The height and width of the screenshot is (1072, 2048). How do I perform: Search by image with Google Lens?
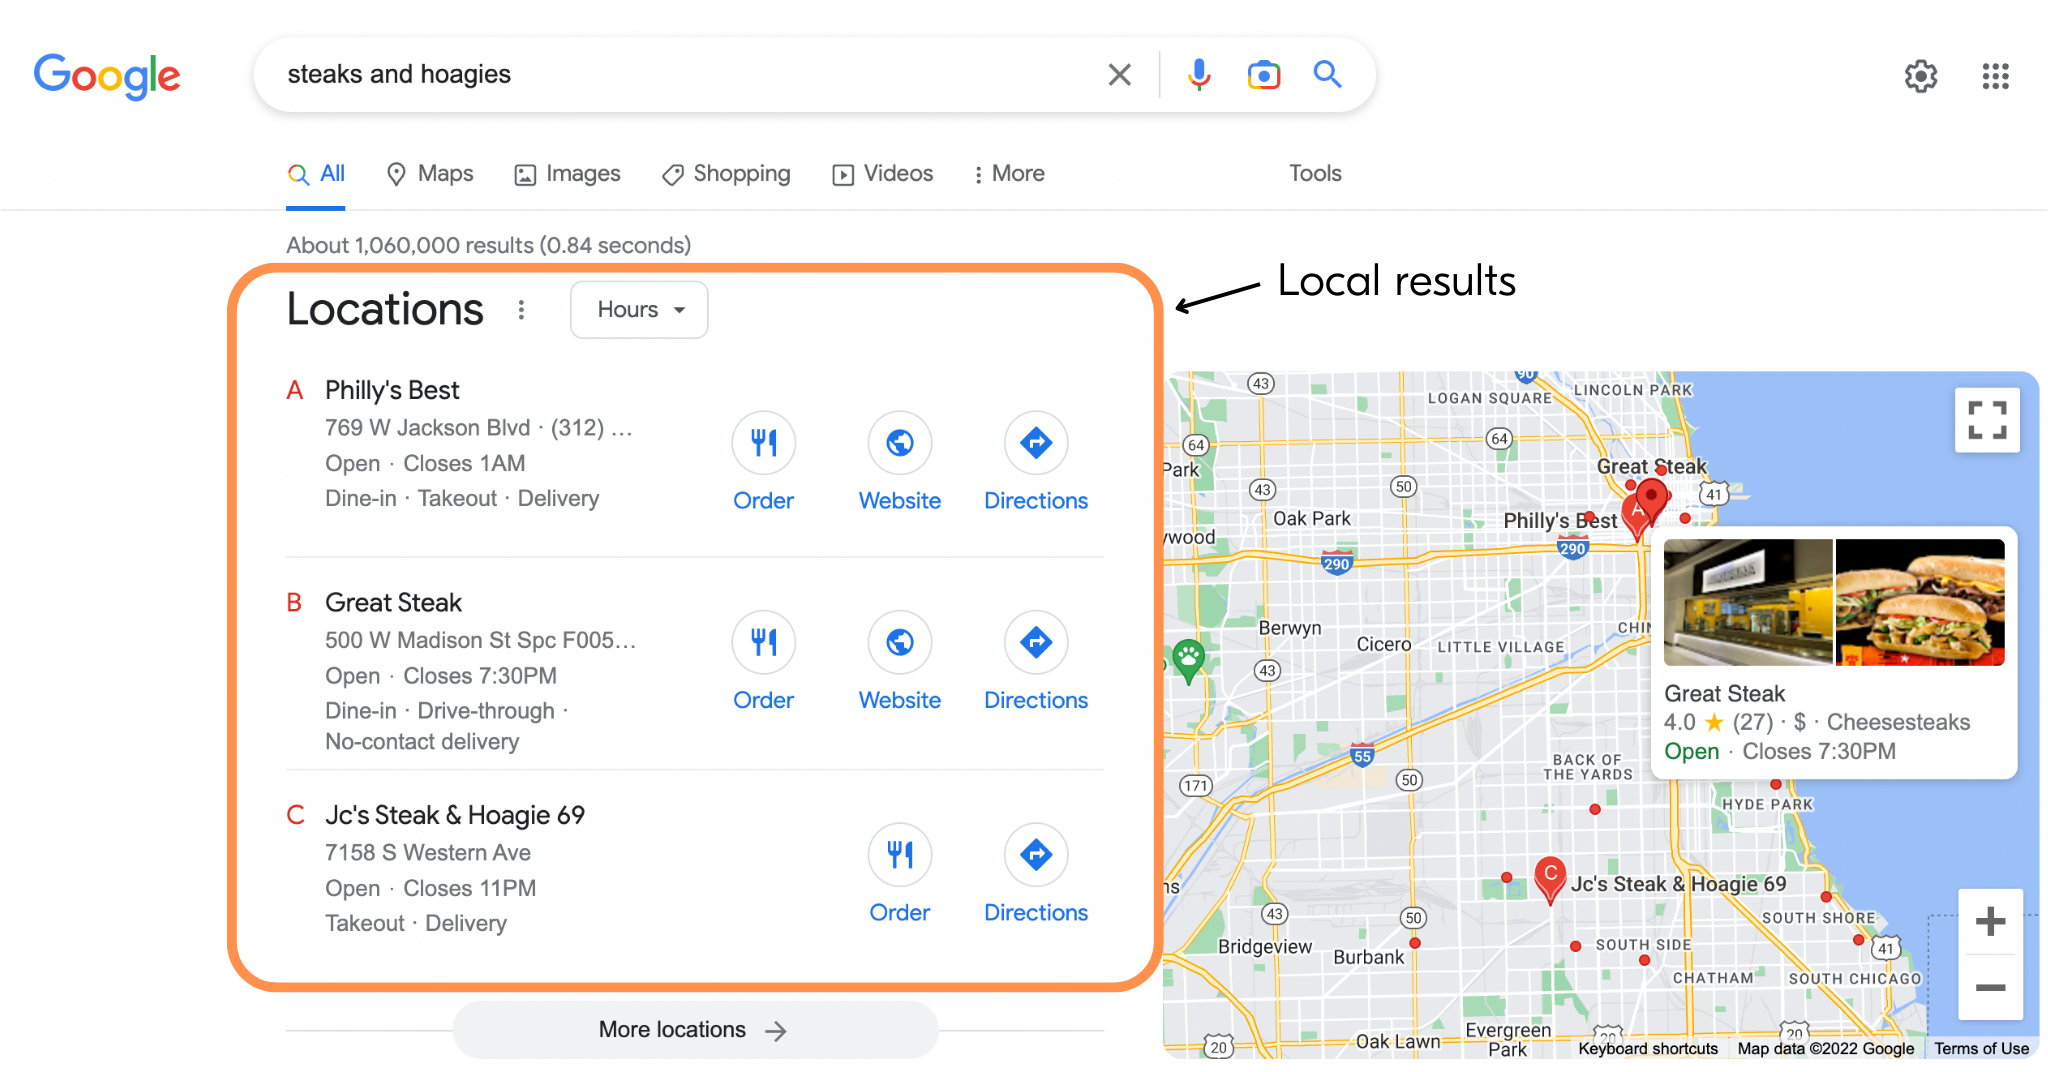(x=1263, y=74)
